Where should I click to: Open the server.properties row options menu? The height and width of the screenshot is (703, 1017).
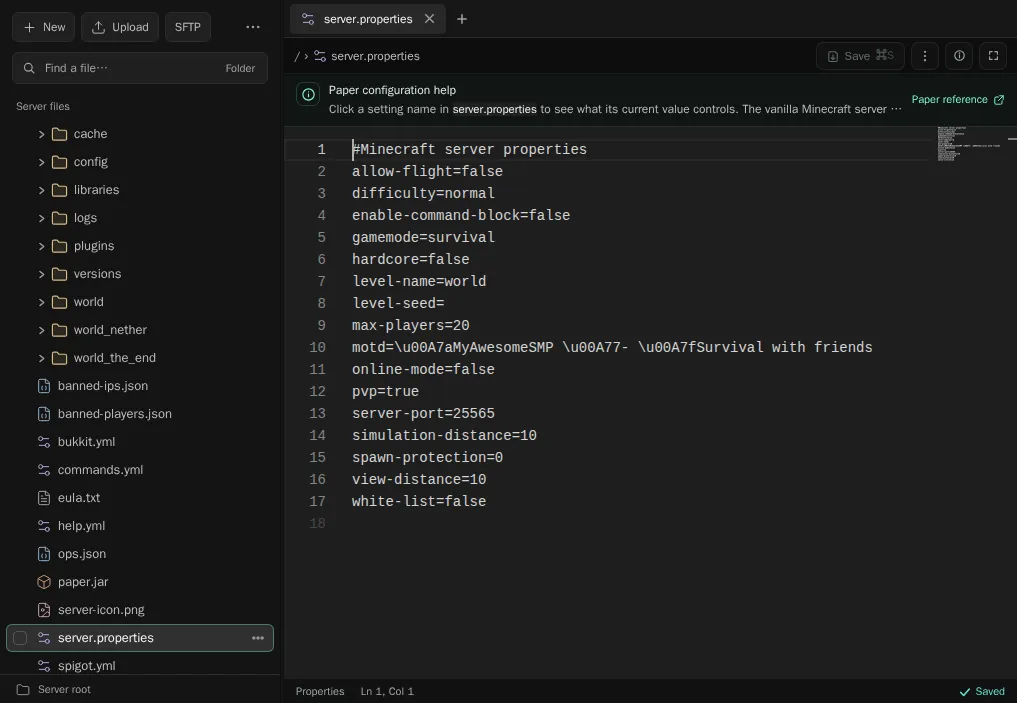(x=257, y=638)
